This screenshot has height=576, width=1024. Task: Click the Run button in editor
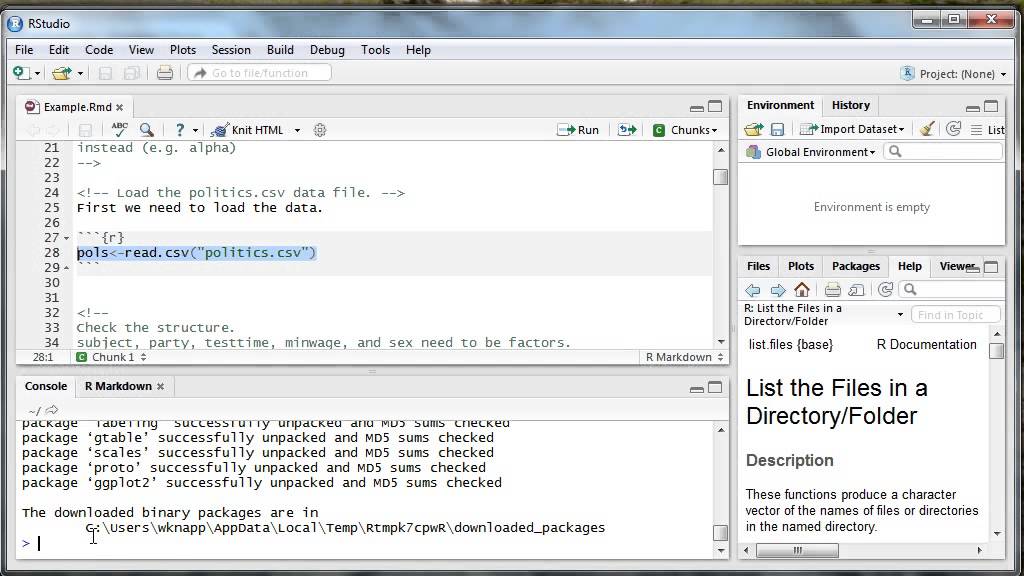click(578, 130)
